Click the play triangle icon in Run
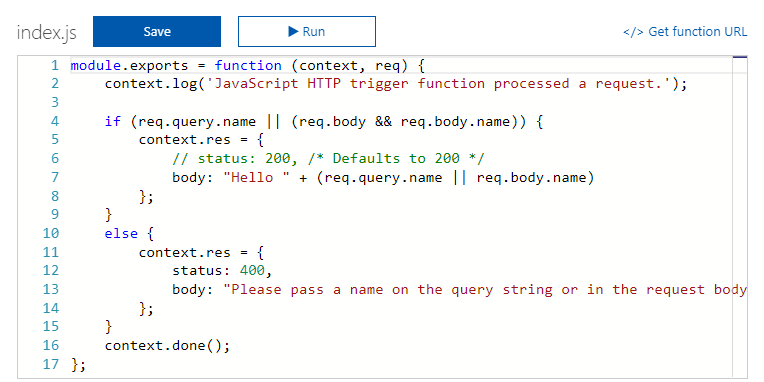The image size is (764, 382). tap(293, 32)
